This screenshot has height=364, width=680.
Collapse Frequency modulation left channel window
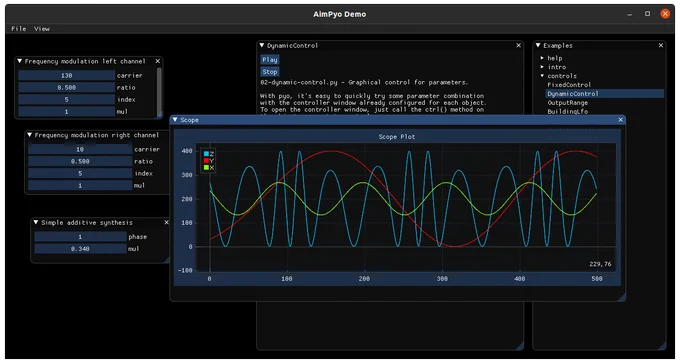click(20, 62)
